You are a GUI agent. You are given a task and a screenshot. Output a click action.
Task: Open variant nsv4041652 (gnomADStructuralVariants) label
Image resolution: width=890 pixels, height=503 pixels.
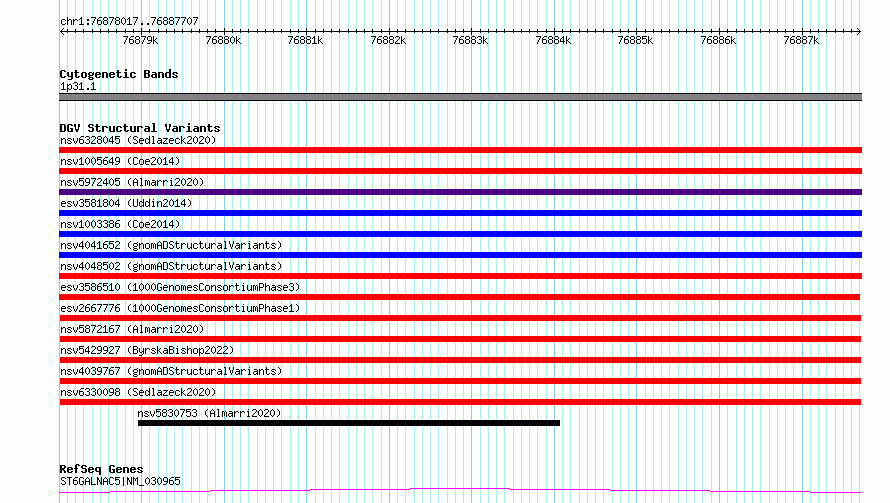click(171, 245)
